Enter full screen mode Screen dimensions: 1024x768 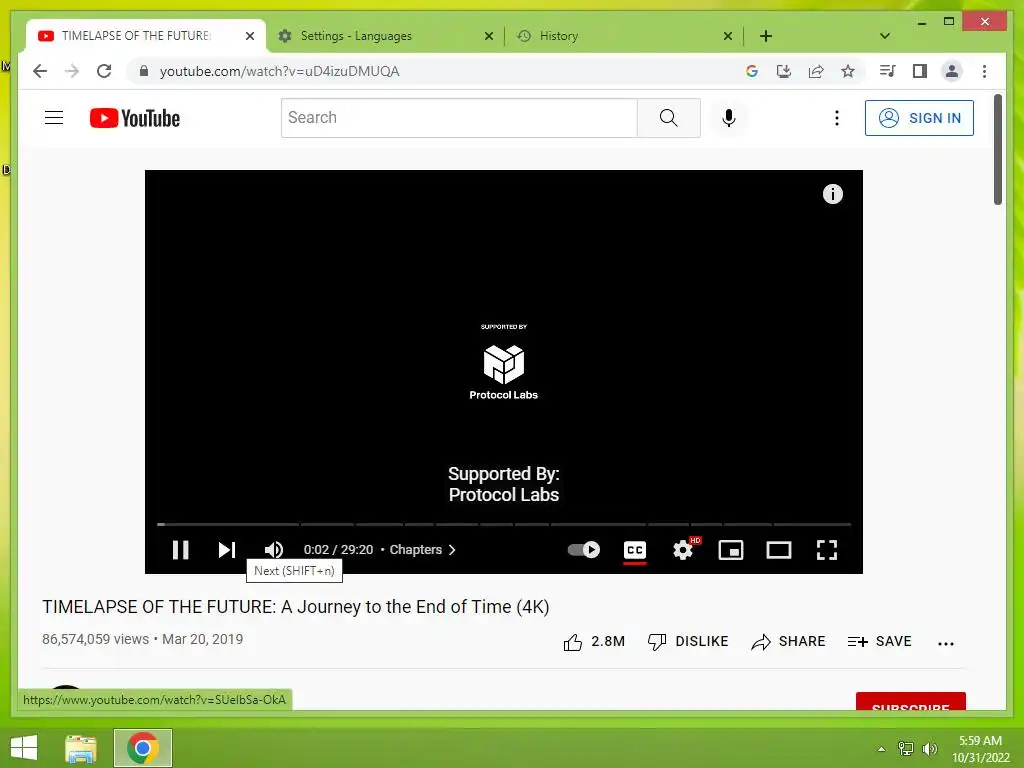(x=827, y=550)
